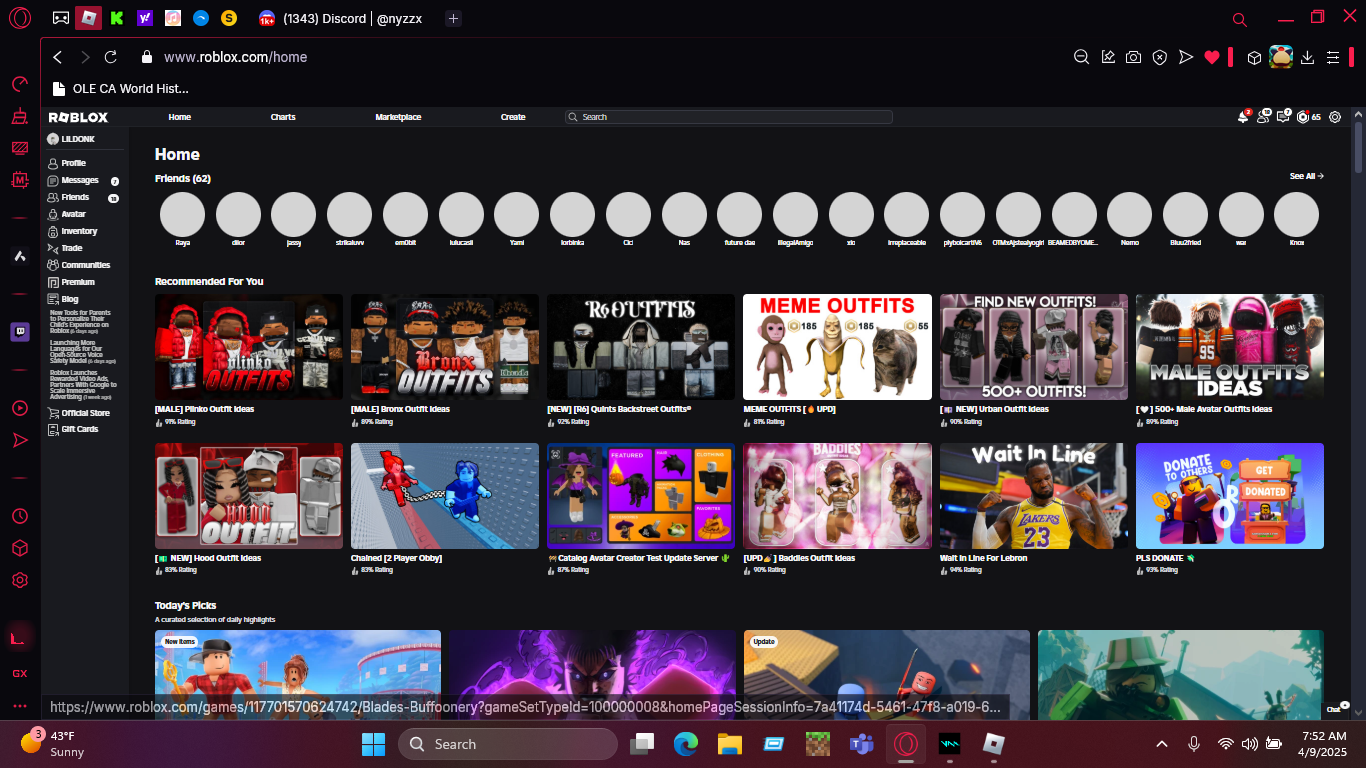This screenshot has width=1366, height=768.
Task: Reload the current page
Action: click(111, 57)
